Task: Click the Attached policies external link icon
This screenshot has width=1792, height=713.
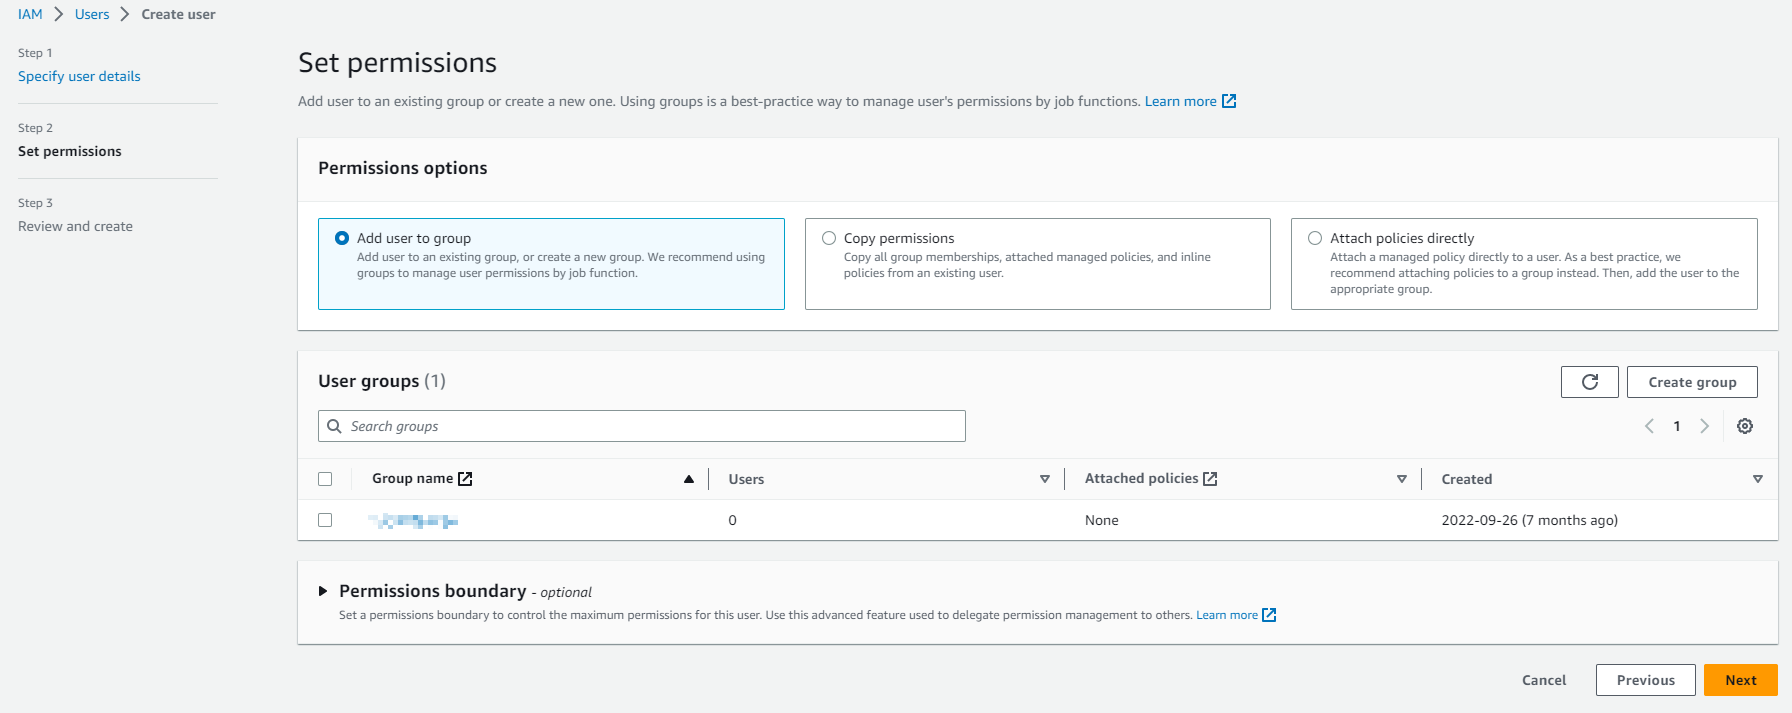Action: [x=1210, y=479]
